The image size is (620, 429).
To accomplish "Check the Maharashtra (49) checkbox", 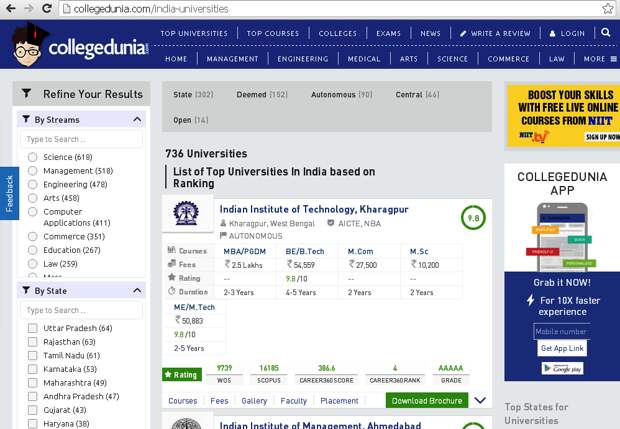I will click(33, 383).
